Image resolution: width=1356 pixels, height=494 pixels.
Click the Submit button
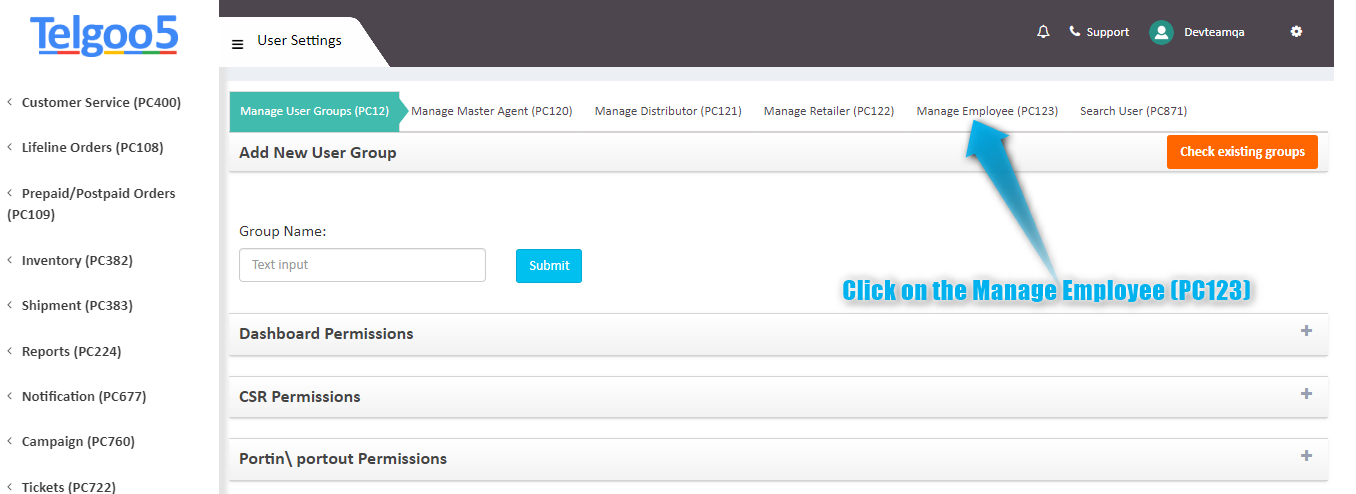[x=549, y=265]
